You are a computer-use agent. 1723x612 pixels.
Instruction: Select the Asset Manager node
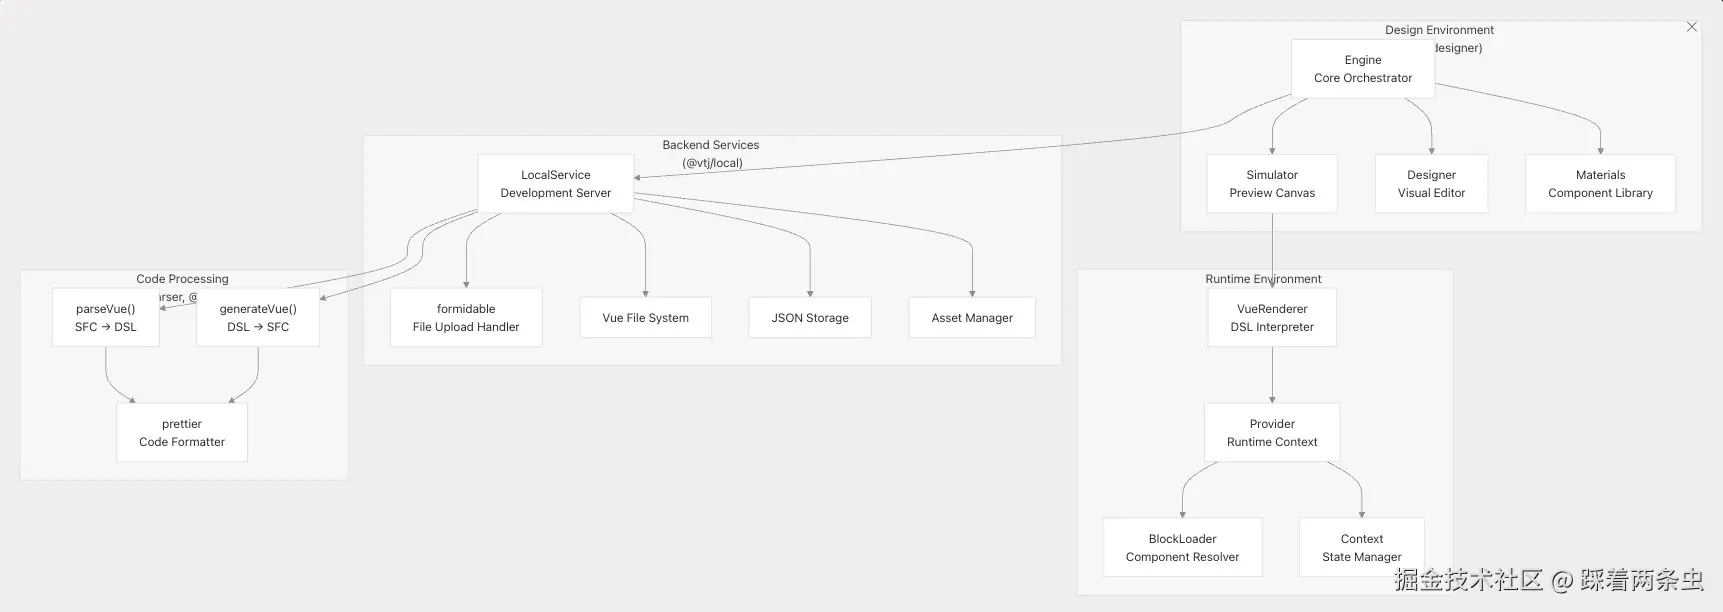(x=971, y=318)
